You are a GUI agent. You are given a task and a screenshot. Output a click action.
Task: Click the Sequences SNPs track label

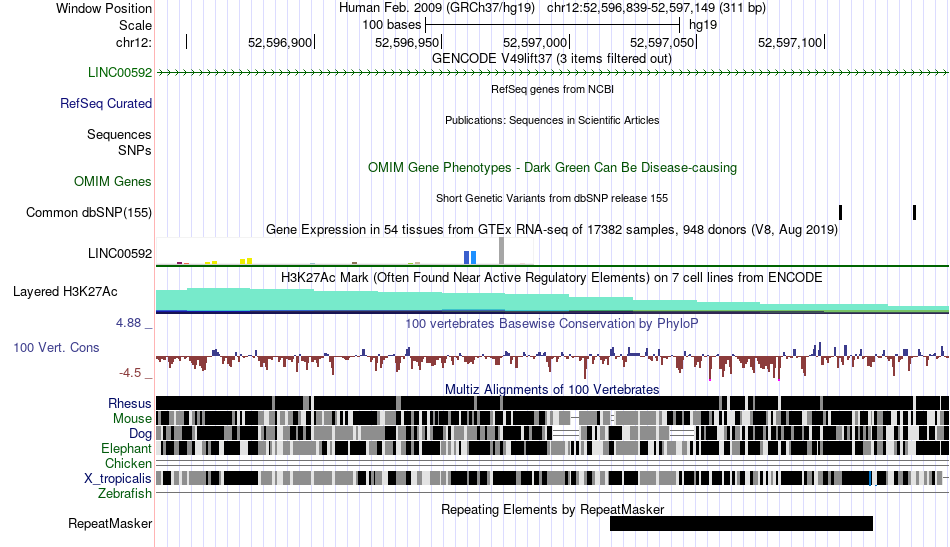click(x=119, y=142)
